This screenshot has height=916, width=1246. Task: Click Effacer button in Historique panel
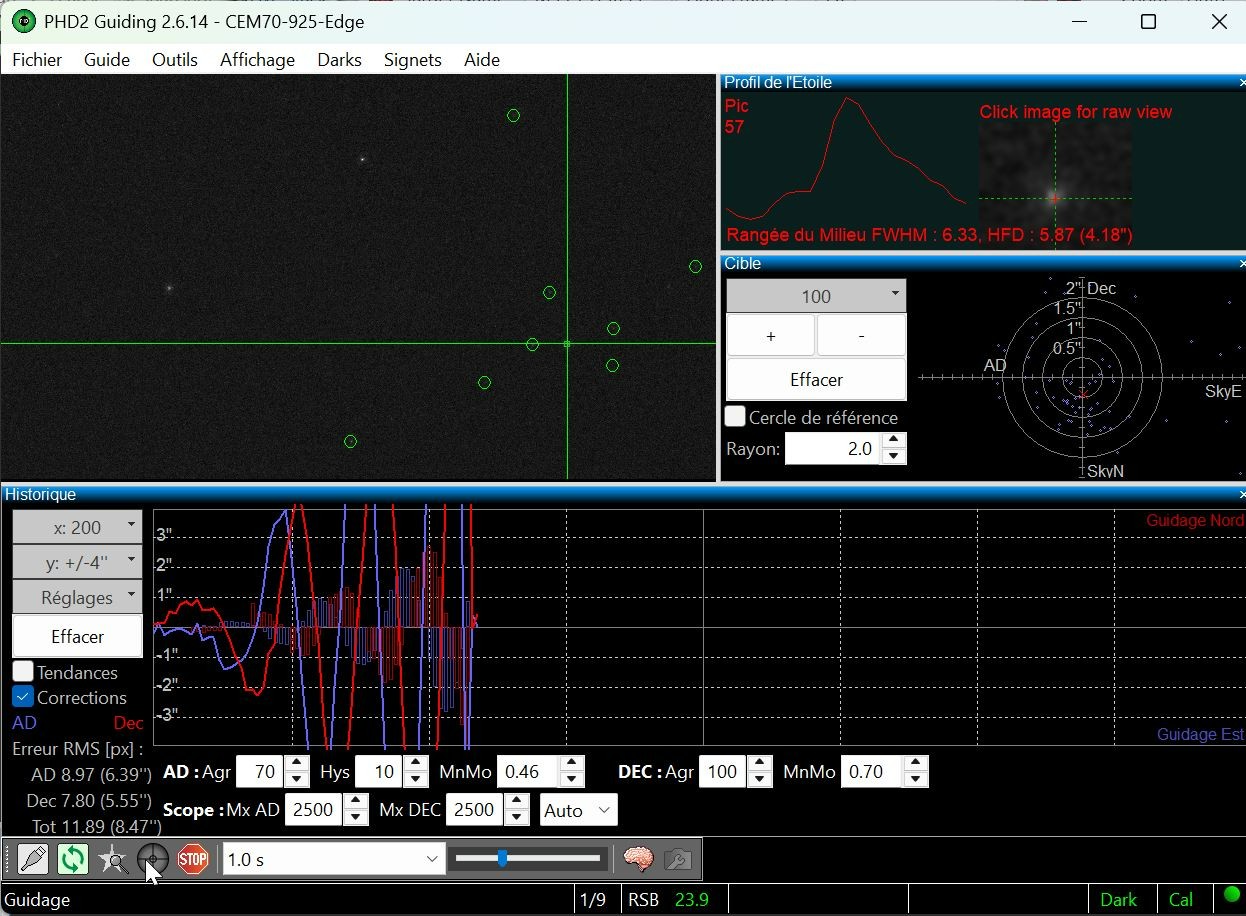(77, 637)
